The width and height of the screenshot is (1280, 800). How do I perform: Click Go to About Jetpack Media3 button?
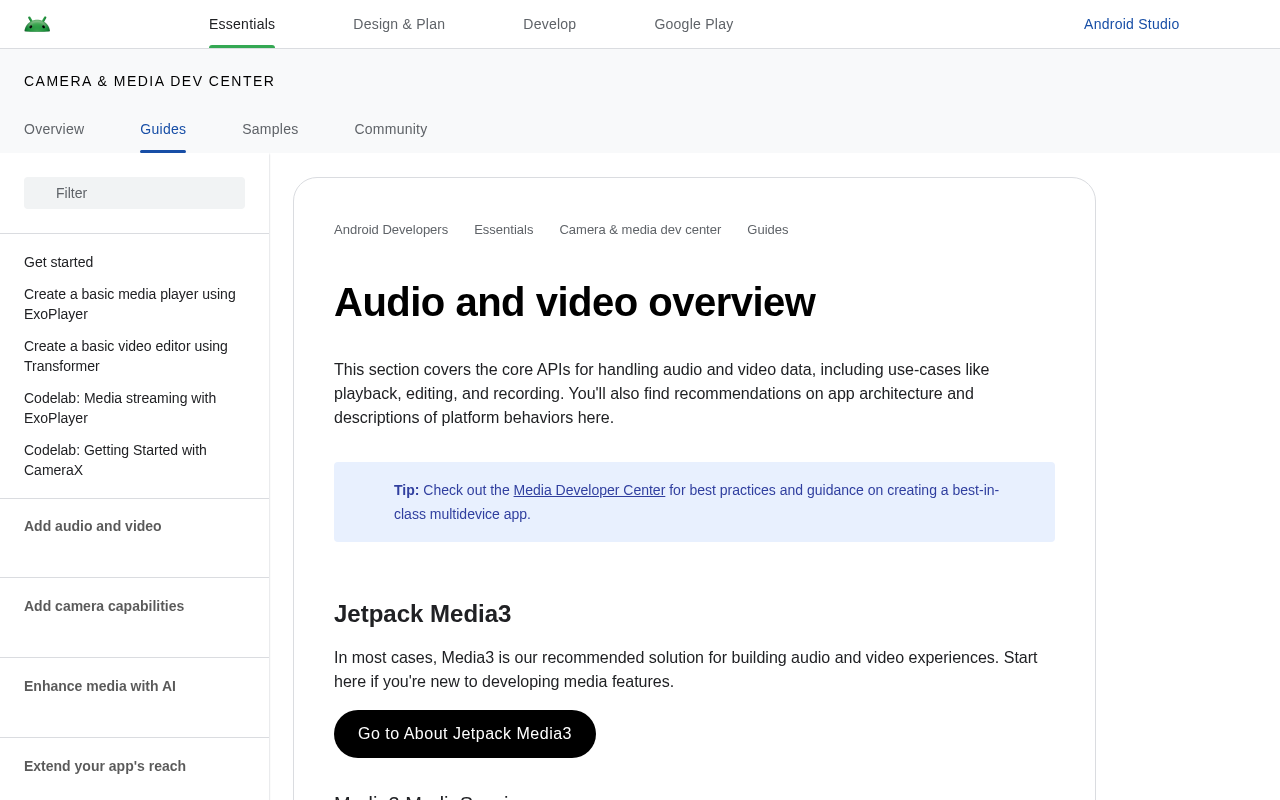pyautogui.click(x=465, y=734)
